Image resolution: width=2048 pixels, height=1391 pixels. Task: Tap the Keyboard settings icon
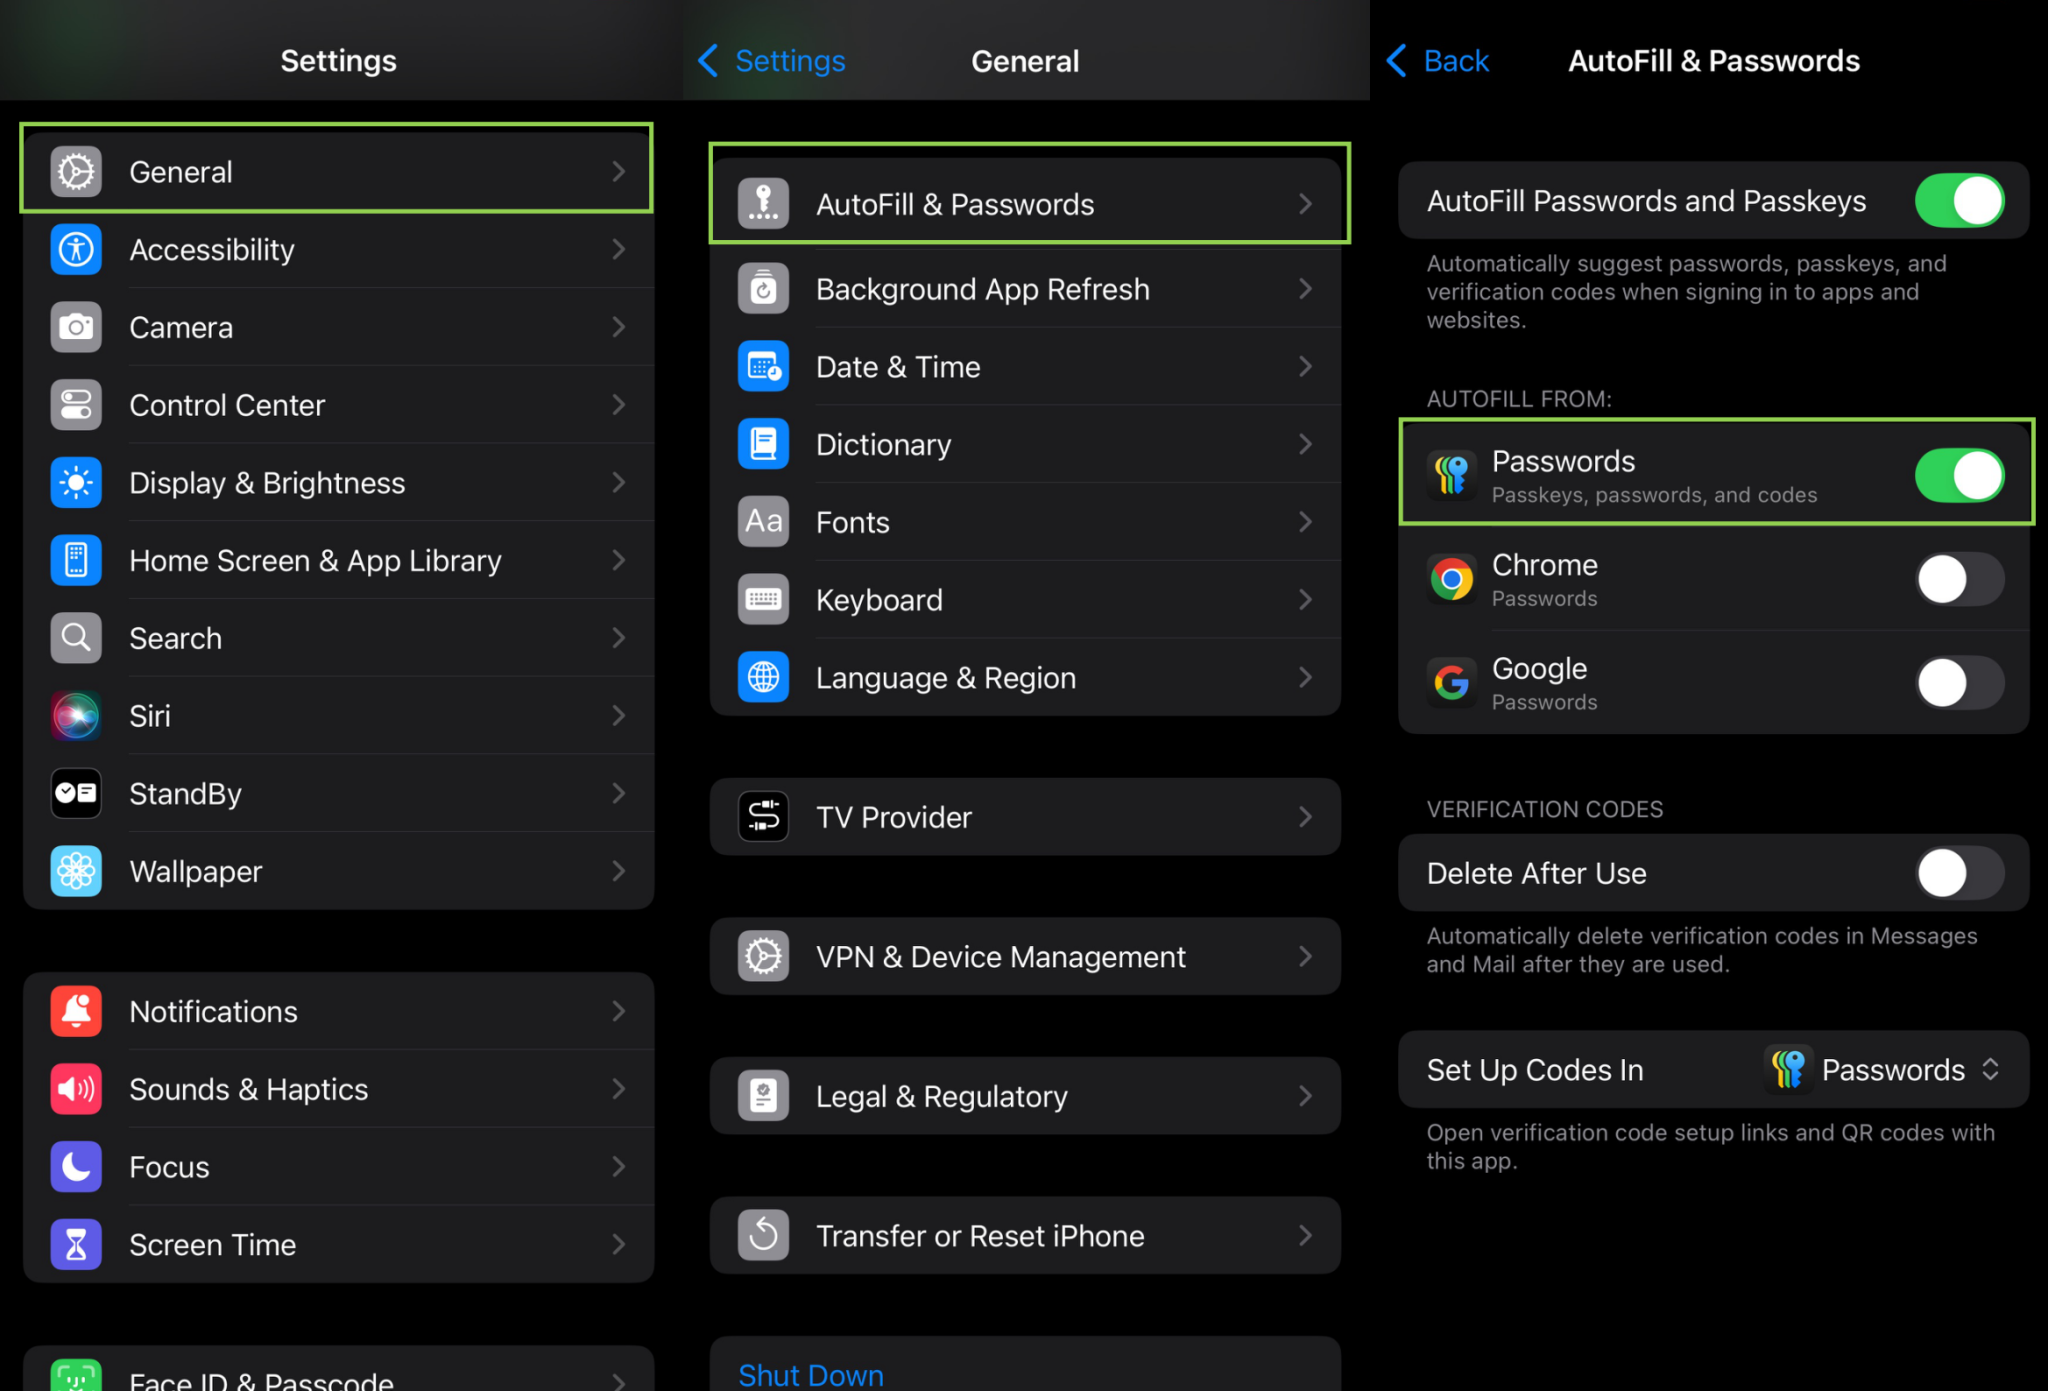pos(762,599)
